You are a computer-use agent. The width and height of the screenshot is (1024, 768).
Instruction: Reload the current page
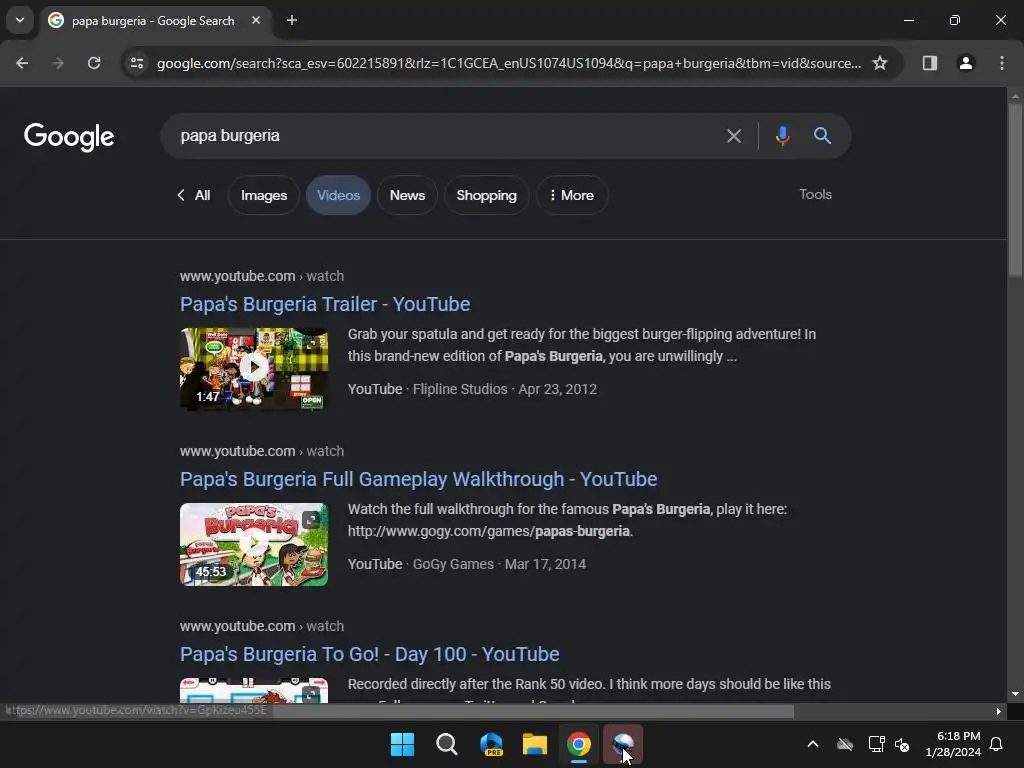coord(94,63)
